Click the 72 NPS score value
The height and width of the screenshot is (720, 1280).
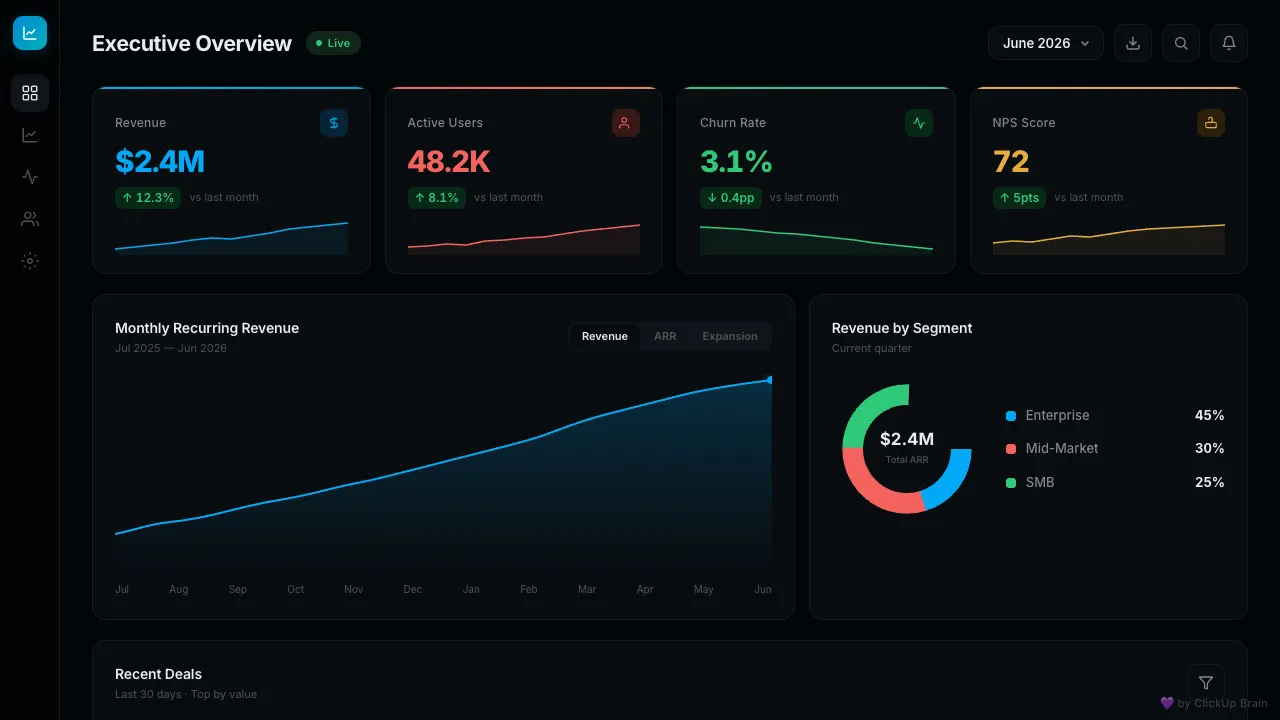click(1011, 161)
